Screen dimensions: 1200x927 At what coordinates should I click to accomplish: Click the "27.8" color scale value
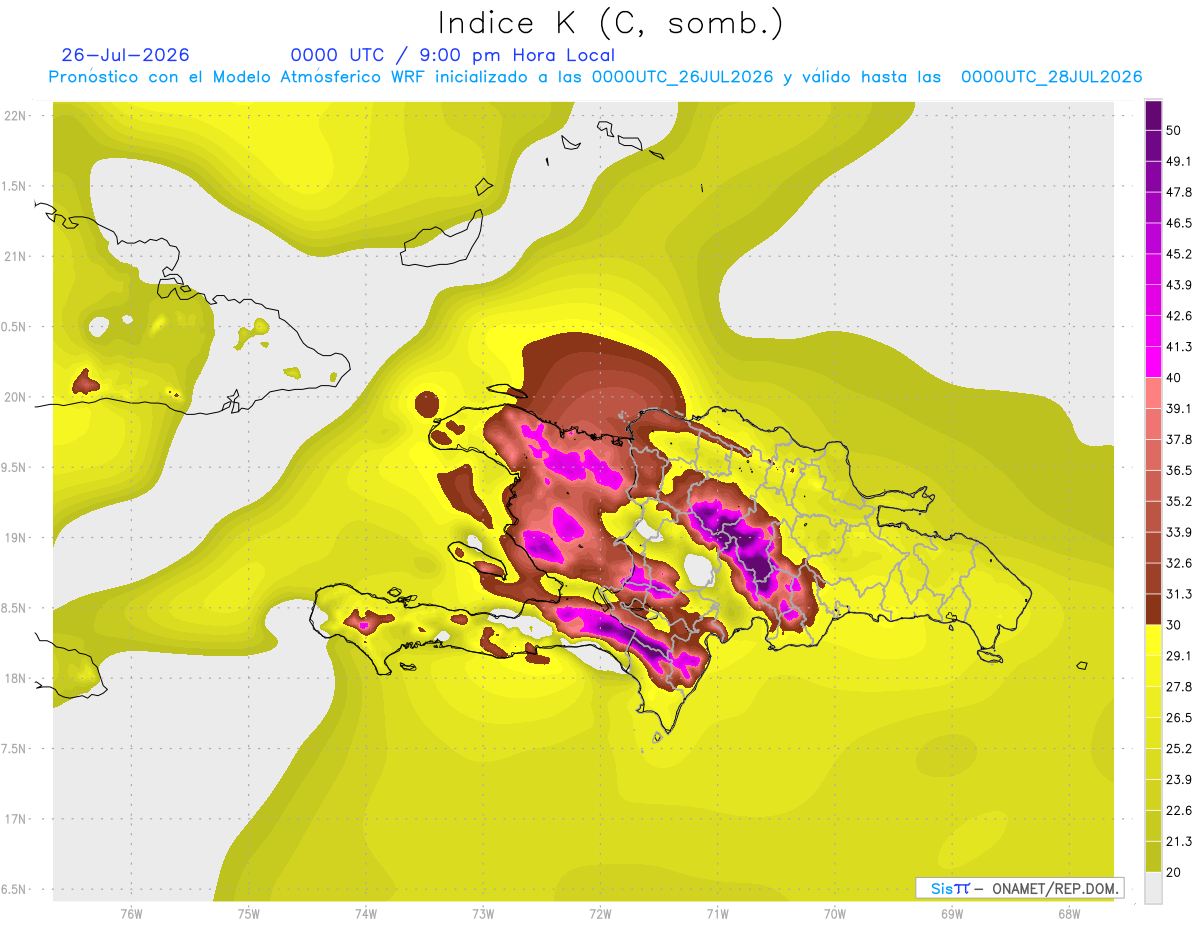point(1179,687)
